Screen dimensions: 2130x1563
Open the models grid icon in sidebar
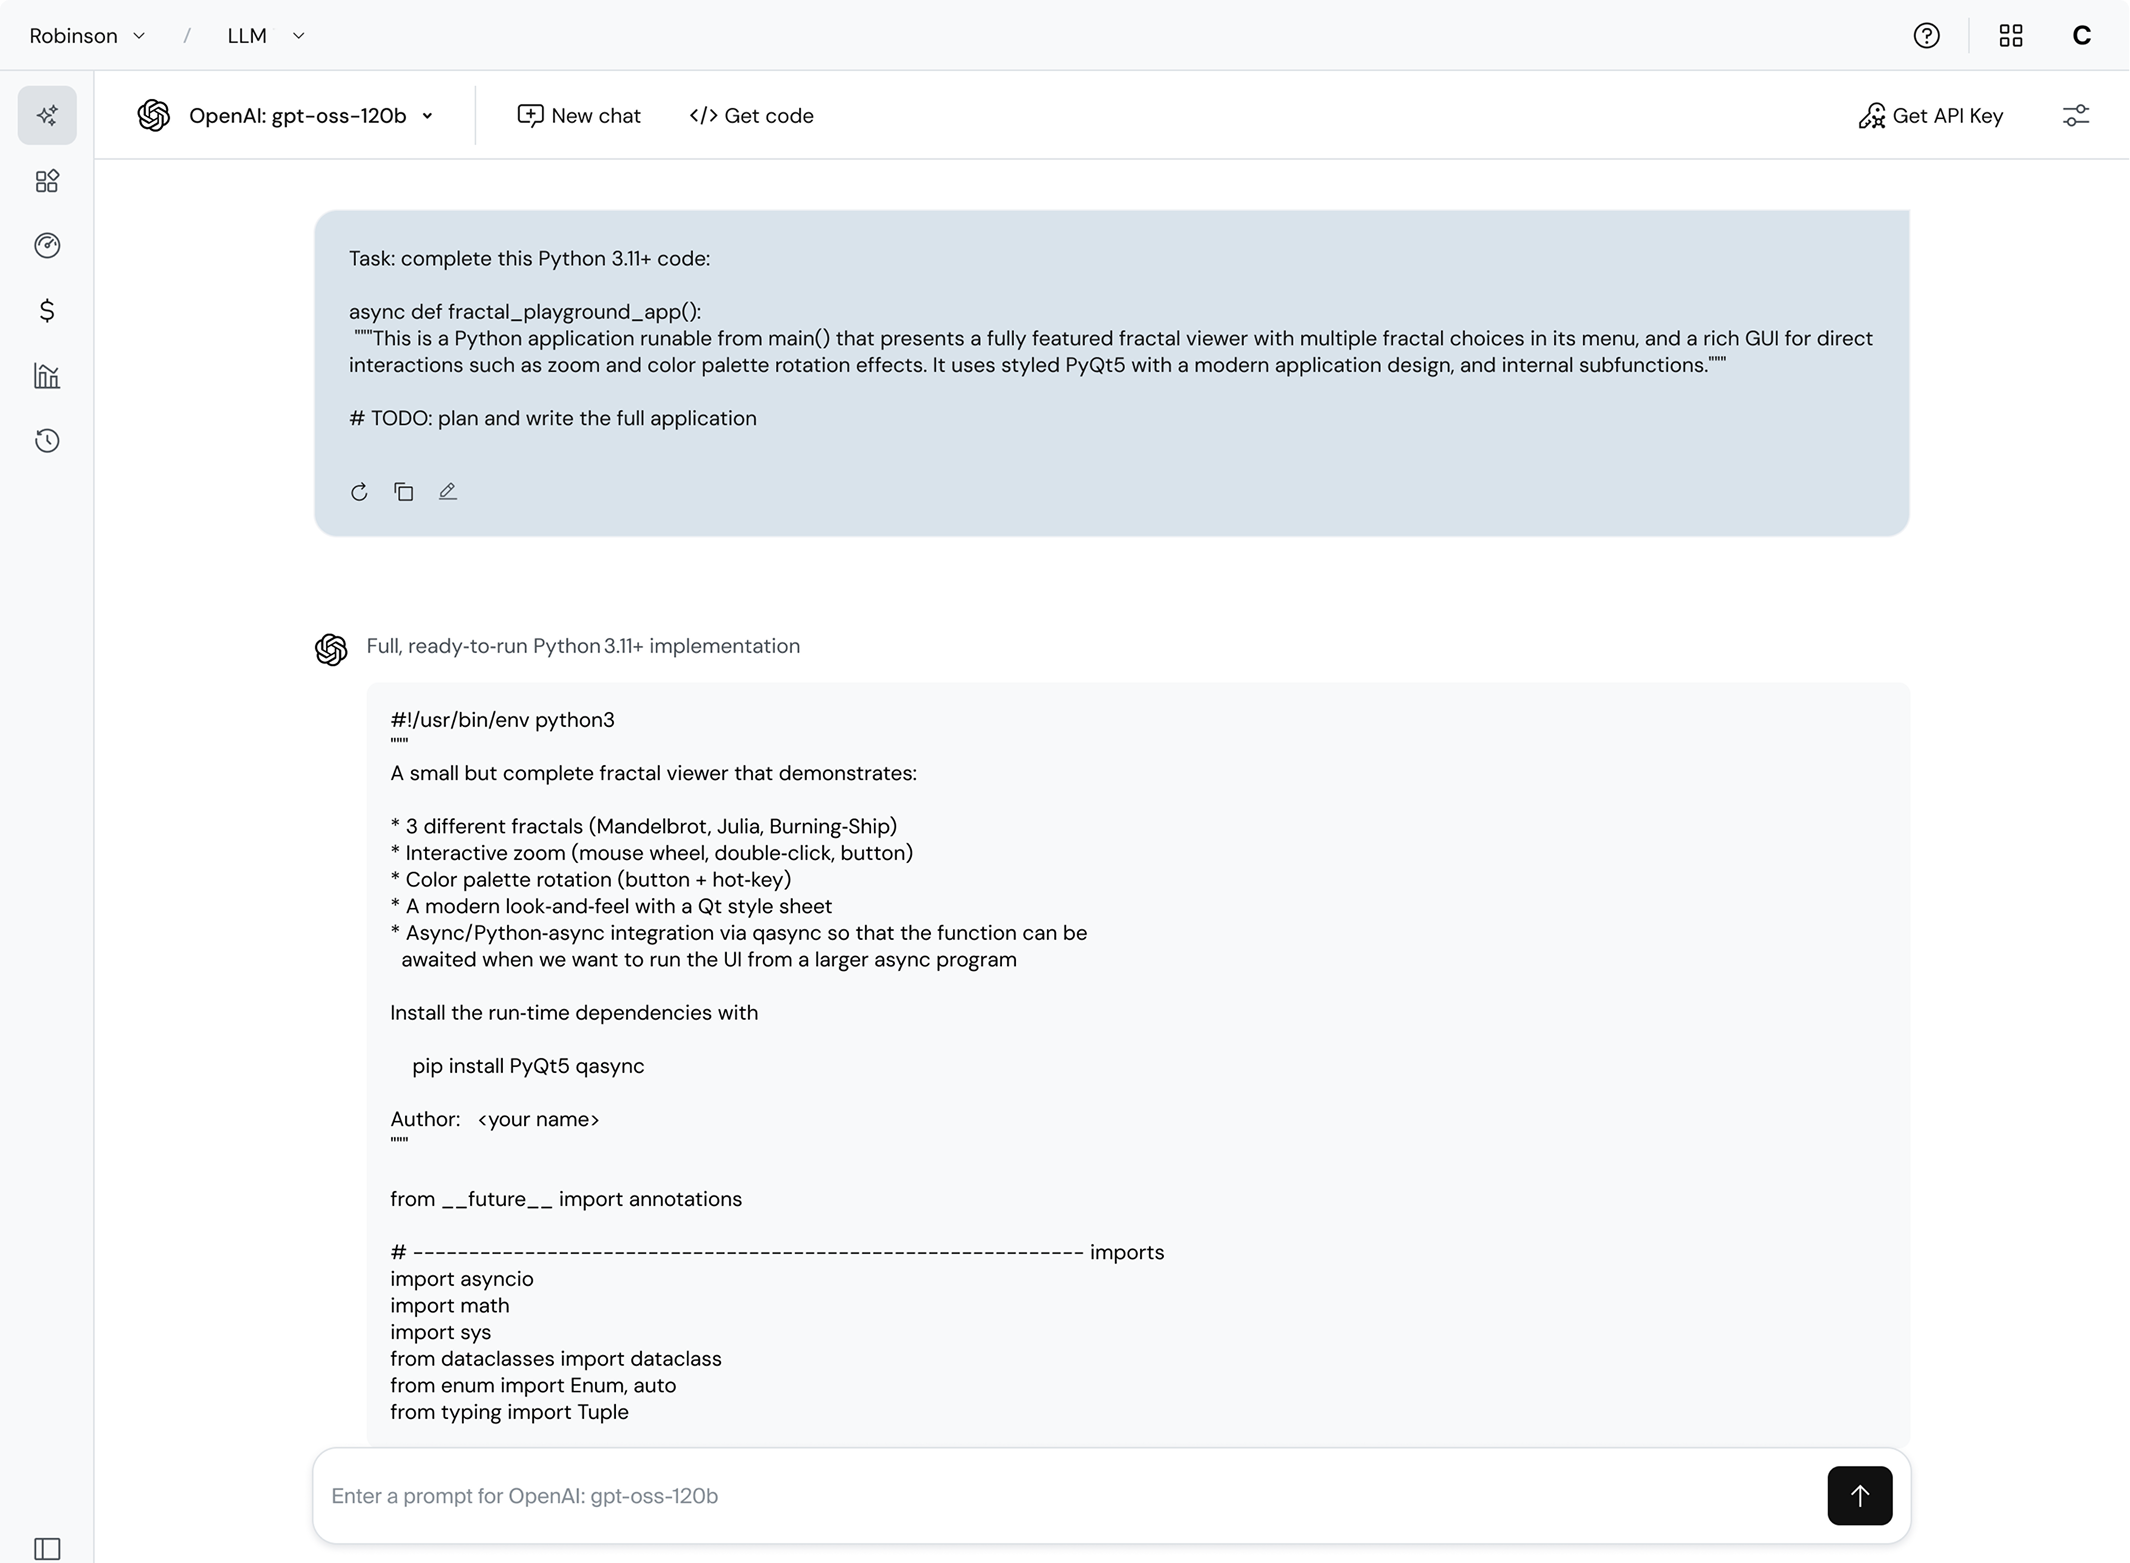[x=47, y=181]
